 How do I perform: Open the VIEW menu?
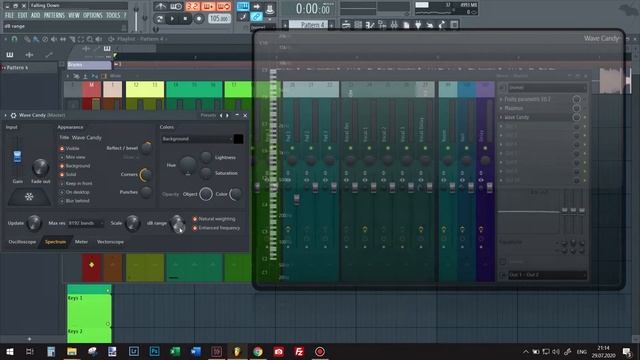[x=74, y=16]
